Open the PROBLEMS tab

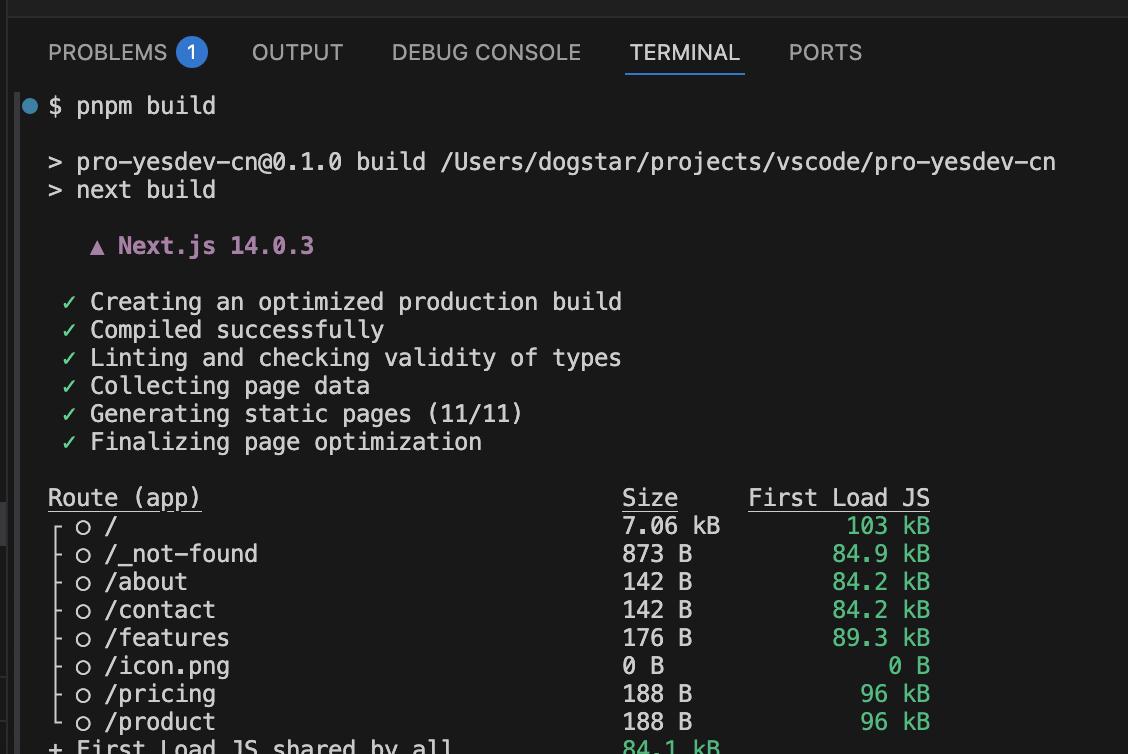(107, 53)
